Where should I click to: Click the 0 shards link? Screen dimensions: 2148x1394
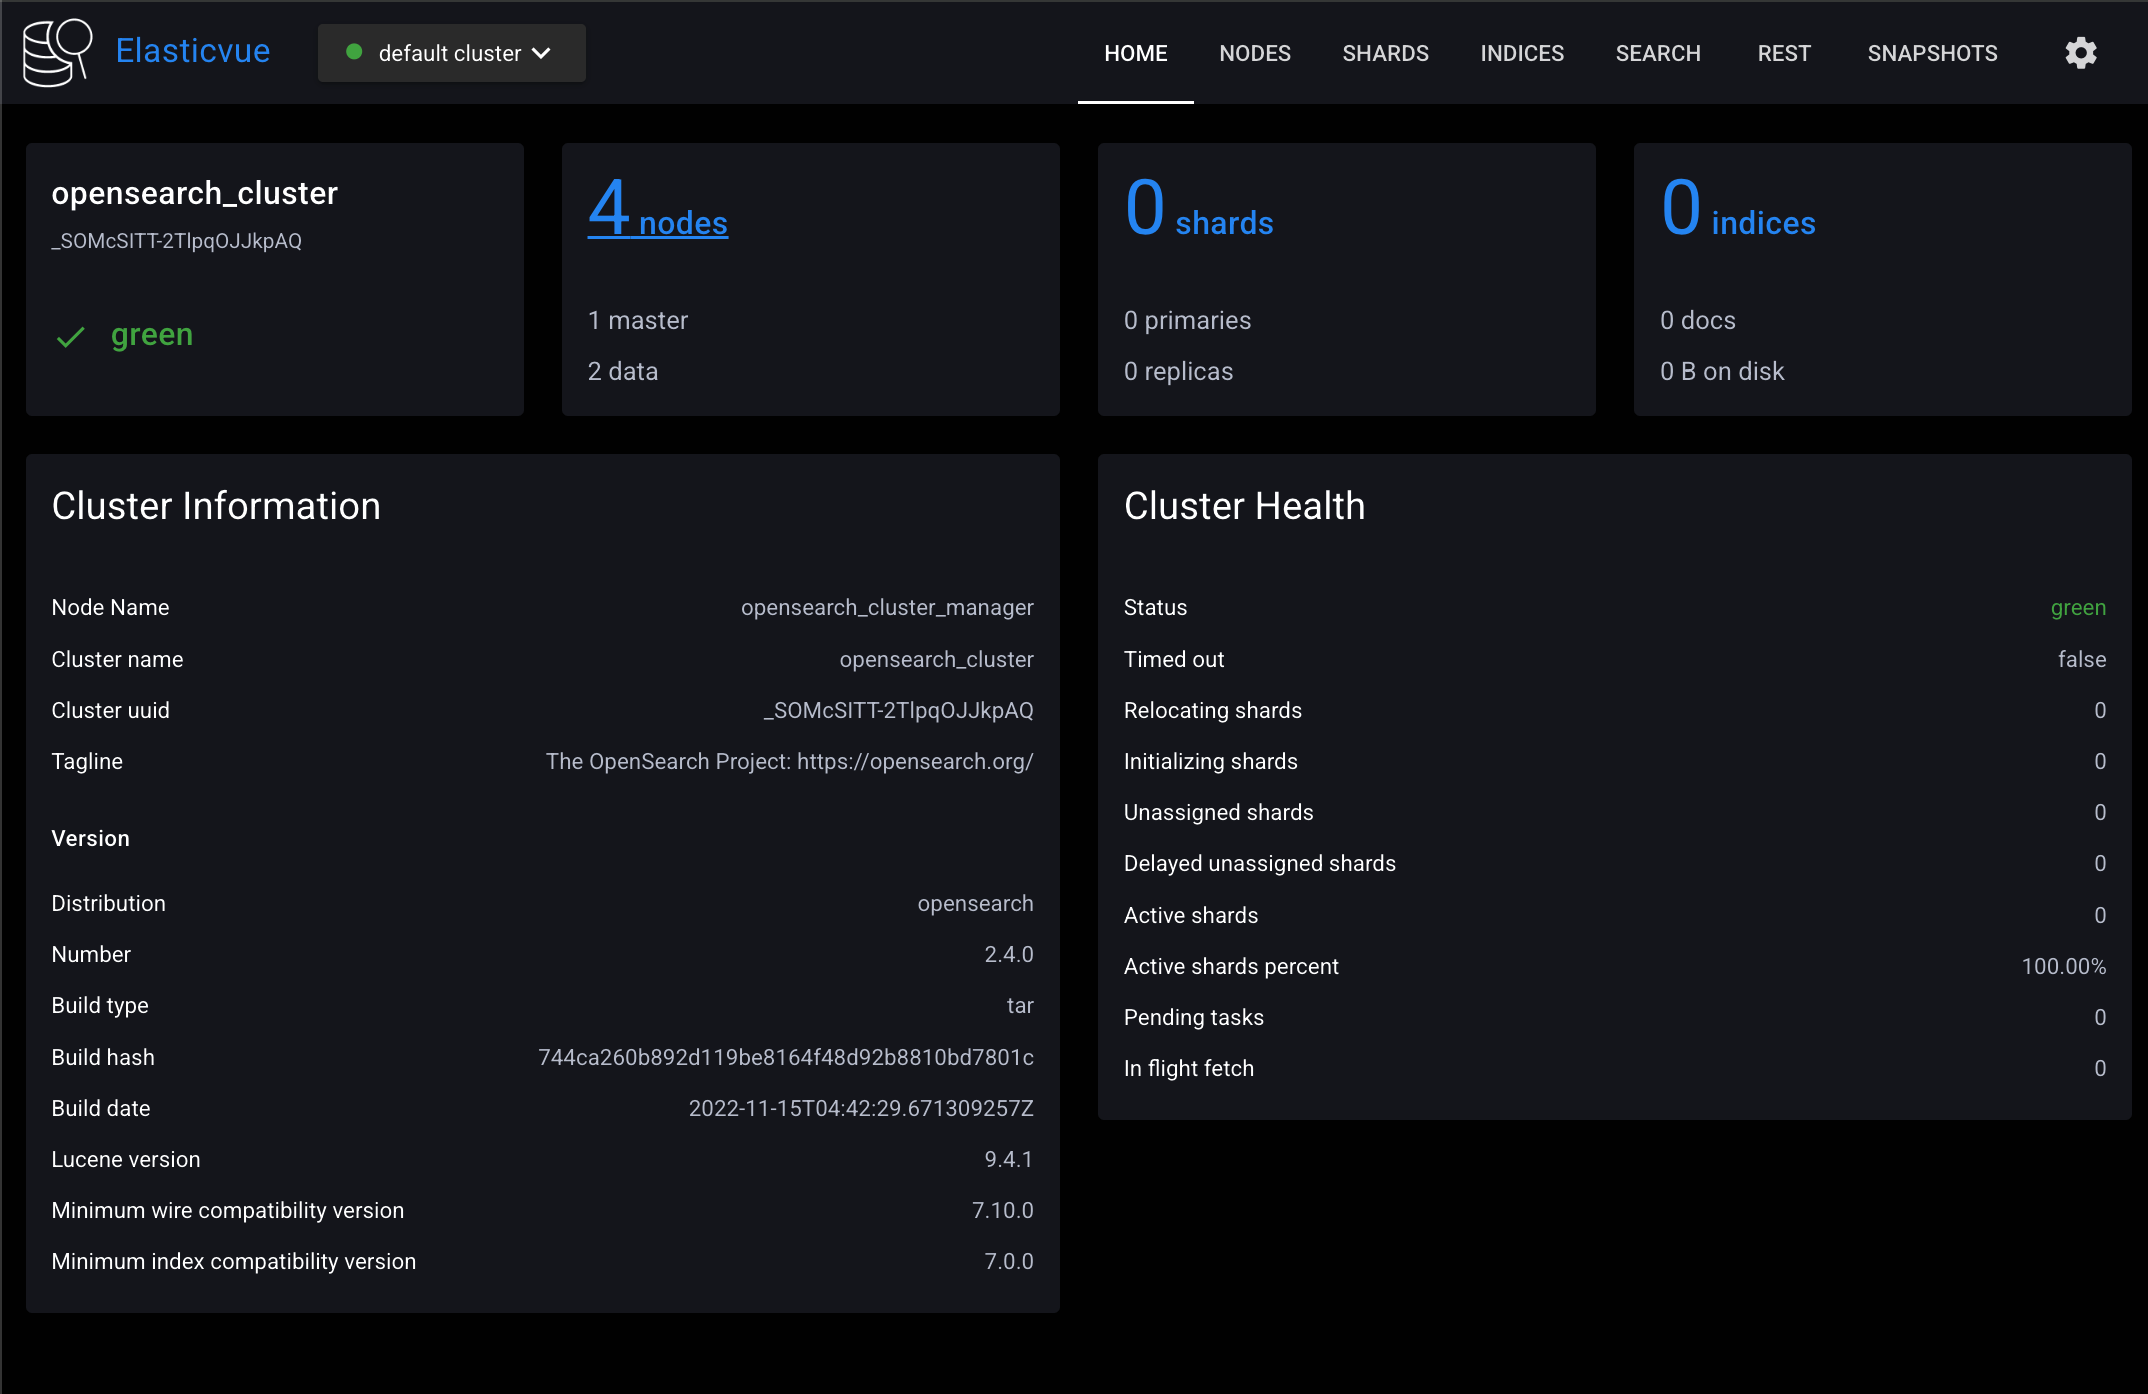coord(1198,211)
